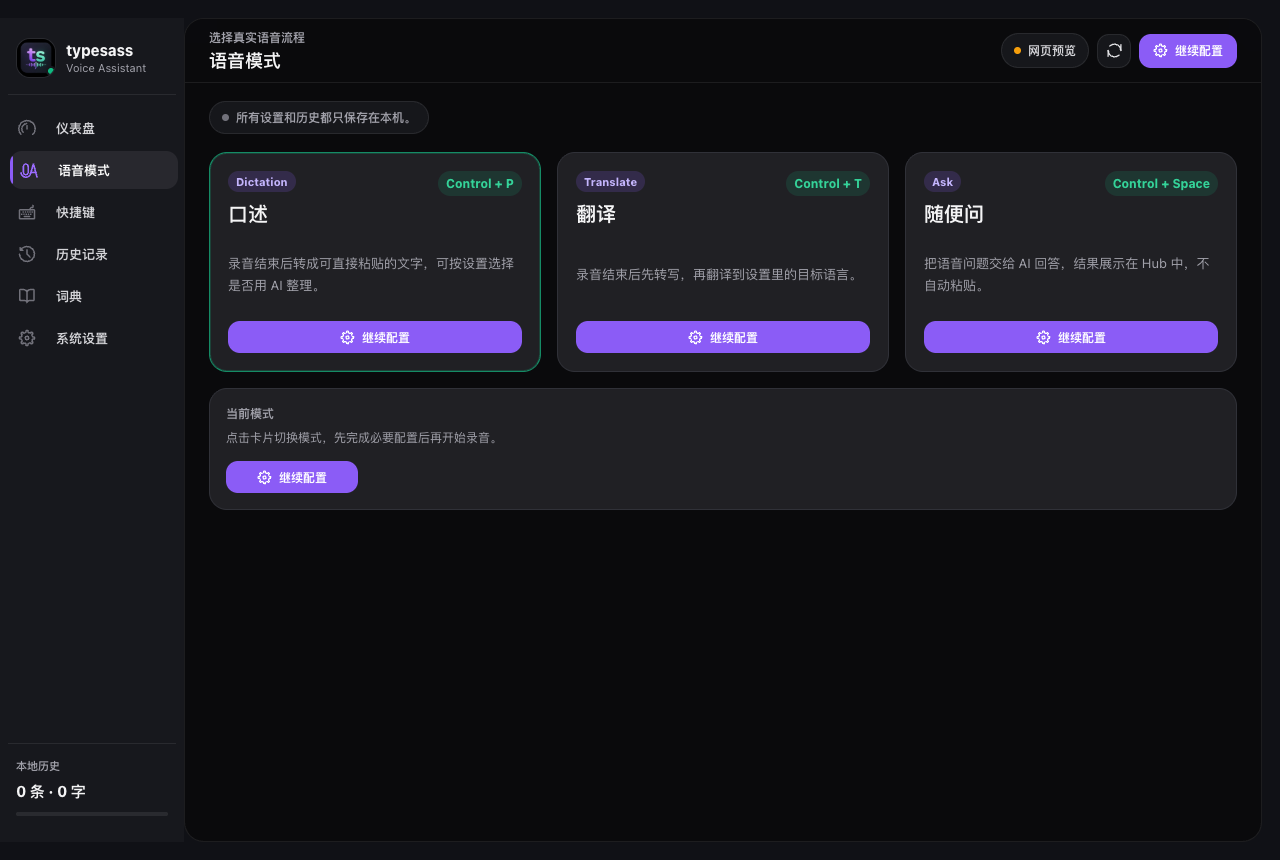
Task: Click the voice mode microphone icon in sidebar
Action: pos(30,171)
